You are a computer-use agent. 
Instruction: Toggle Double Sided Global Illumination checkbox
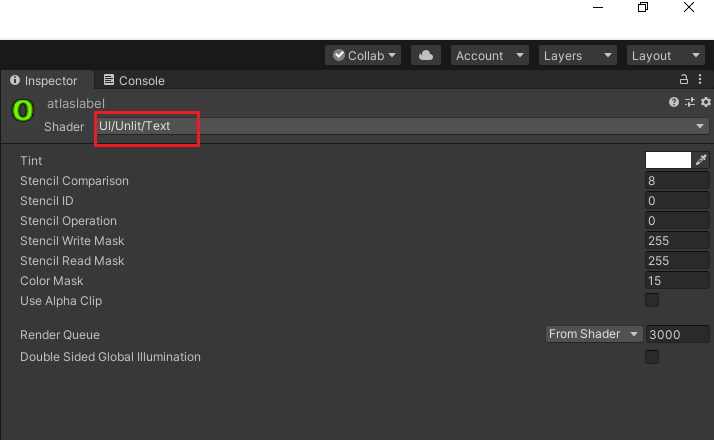[x=652, y=357]
